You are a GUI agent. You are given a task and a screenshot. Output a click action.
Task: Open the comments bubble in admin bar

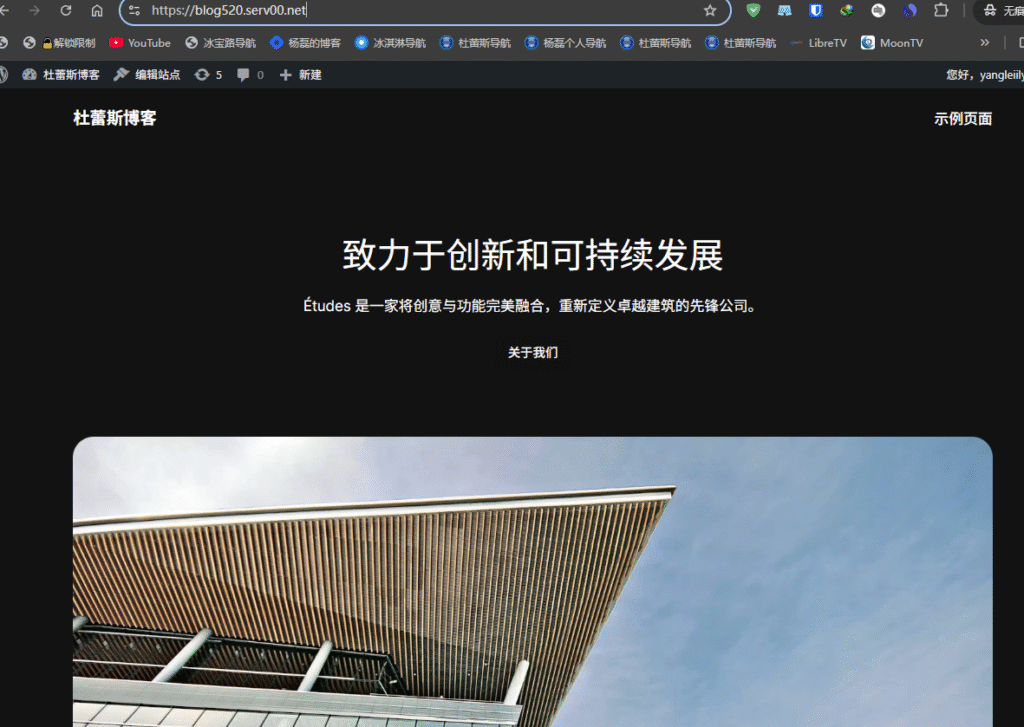tap(250, 75)
